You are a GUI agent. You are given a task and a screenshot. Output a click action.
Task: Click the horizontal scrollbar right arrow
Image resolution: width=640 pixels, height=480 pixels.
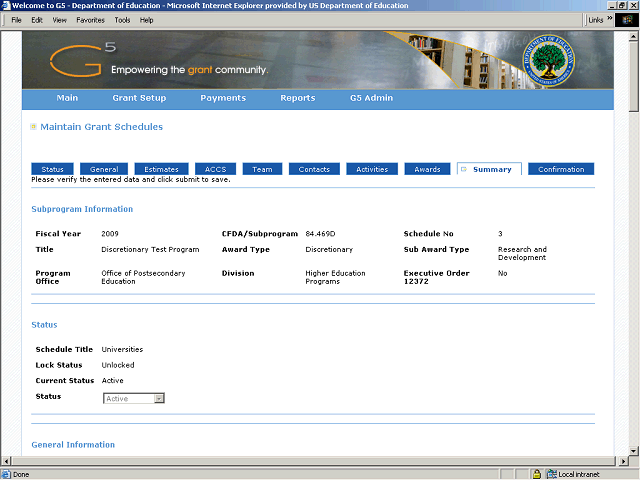(623, 461)
